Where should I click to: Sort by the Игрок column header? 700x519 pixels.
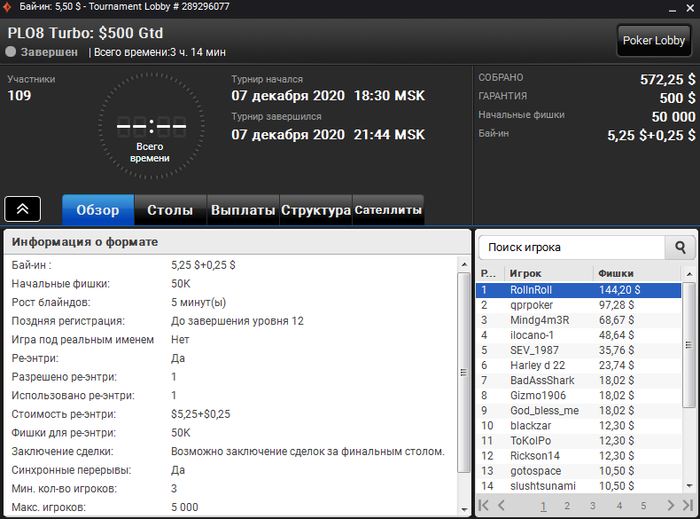(x=549, y=273)
